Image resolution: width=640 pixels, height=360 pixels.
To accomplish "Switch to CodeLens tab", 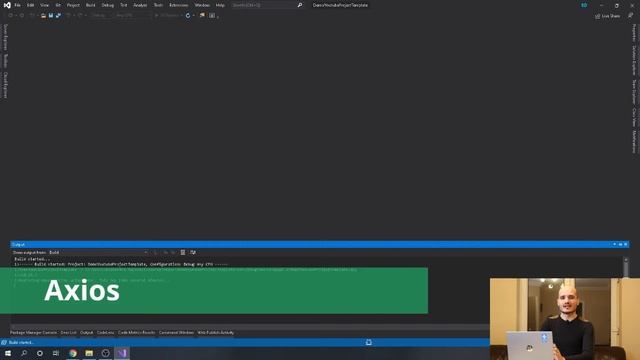I will click(x=106, y=333).
